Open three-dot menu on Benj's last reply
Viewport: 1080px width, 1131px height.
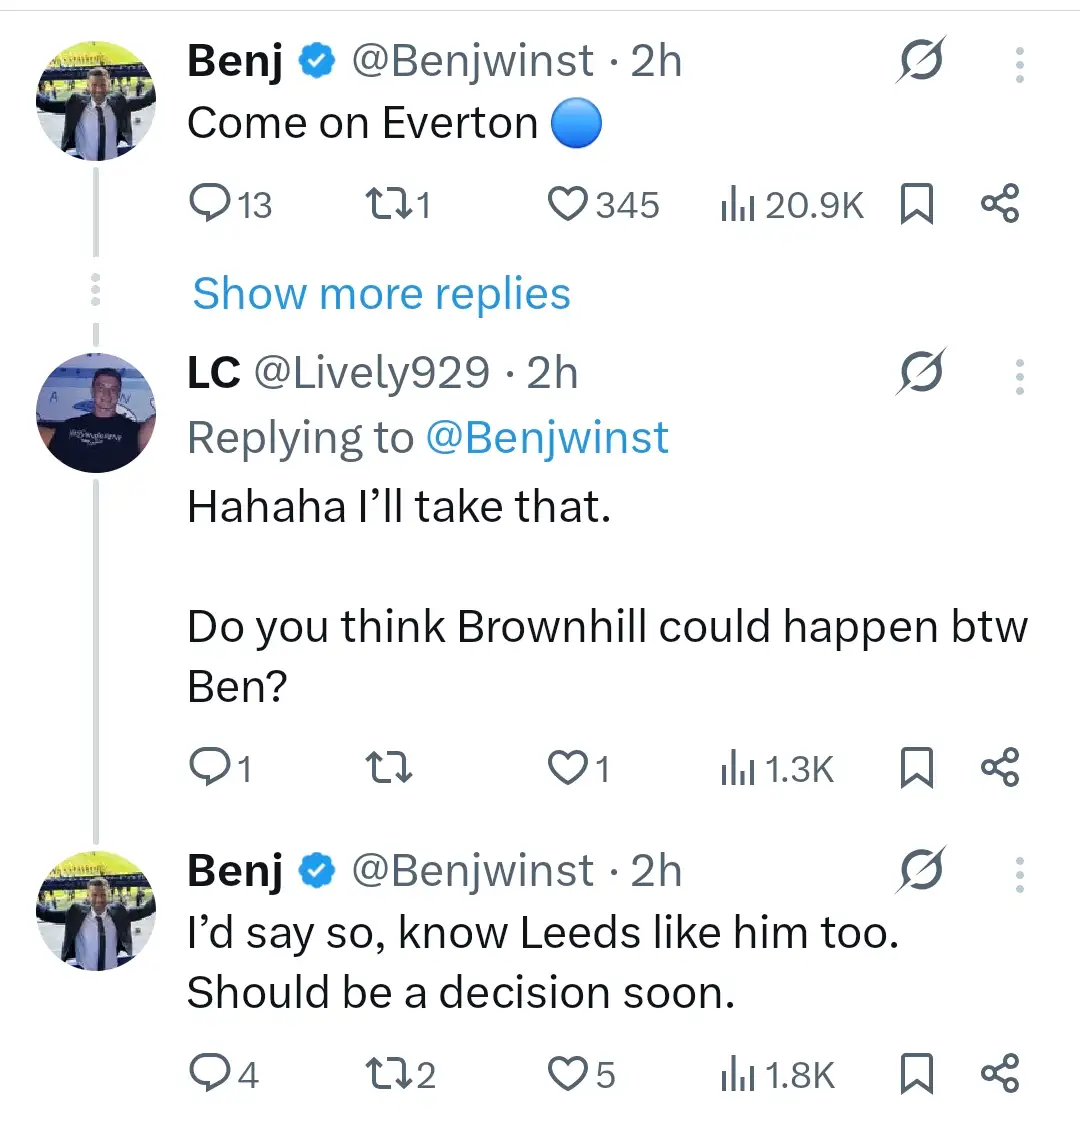click(1019, 874)
